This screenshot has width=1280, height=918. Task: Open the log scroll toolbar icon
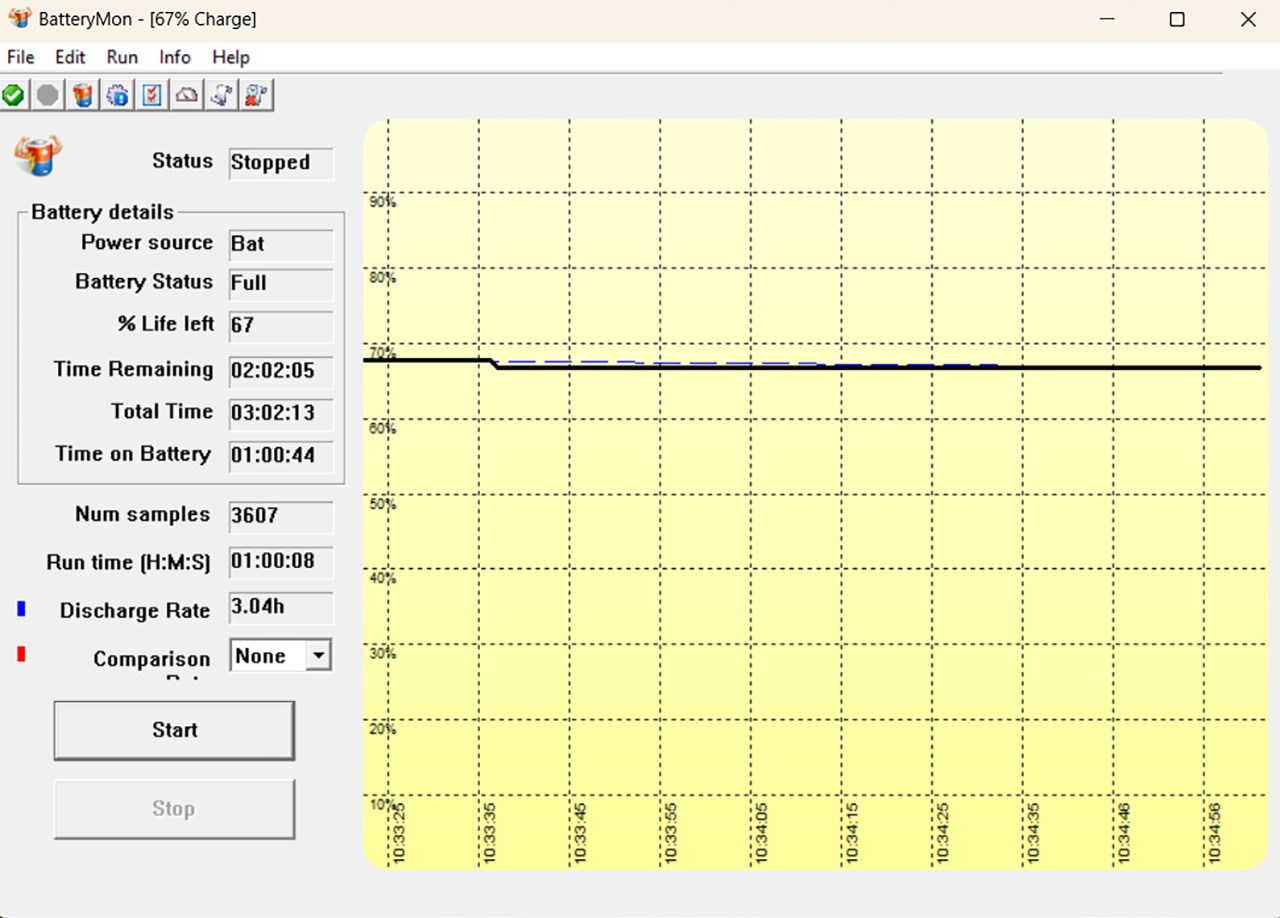point(221,96)
